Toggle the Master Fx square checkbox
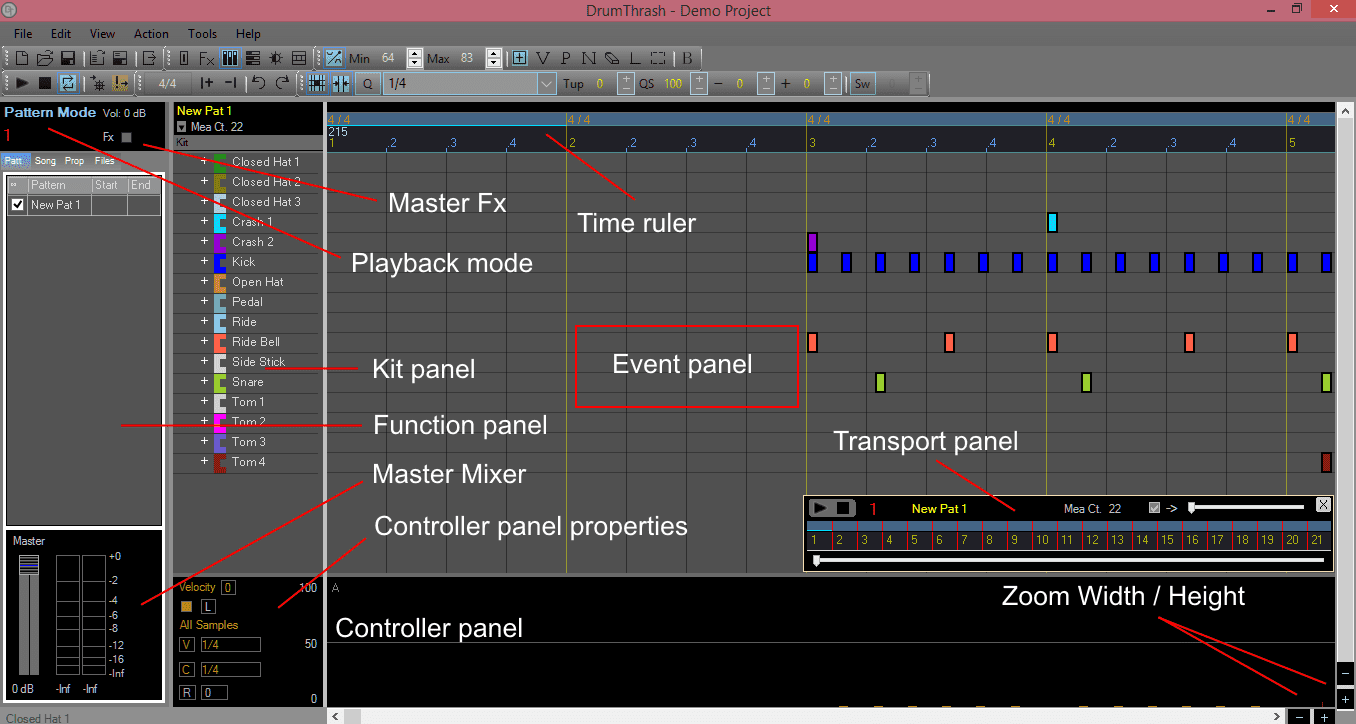1356x724 pixels. (x=126, y=137)
